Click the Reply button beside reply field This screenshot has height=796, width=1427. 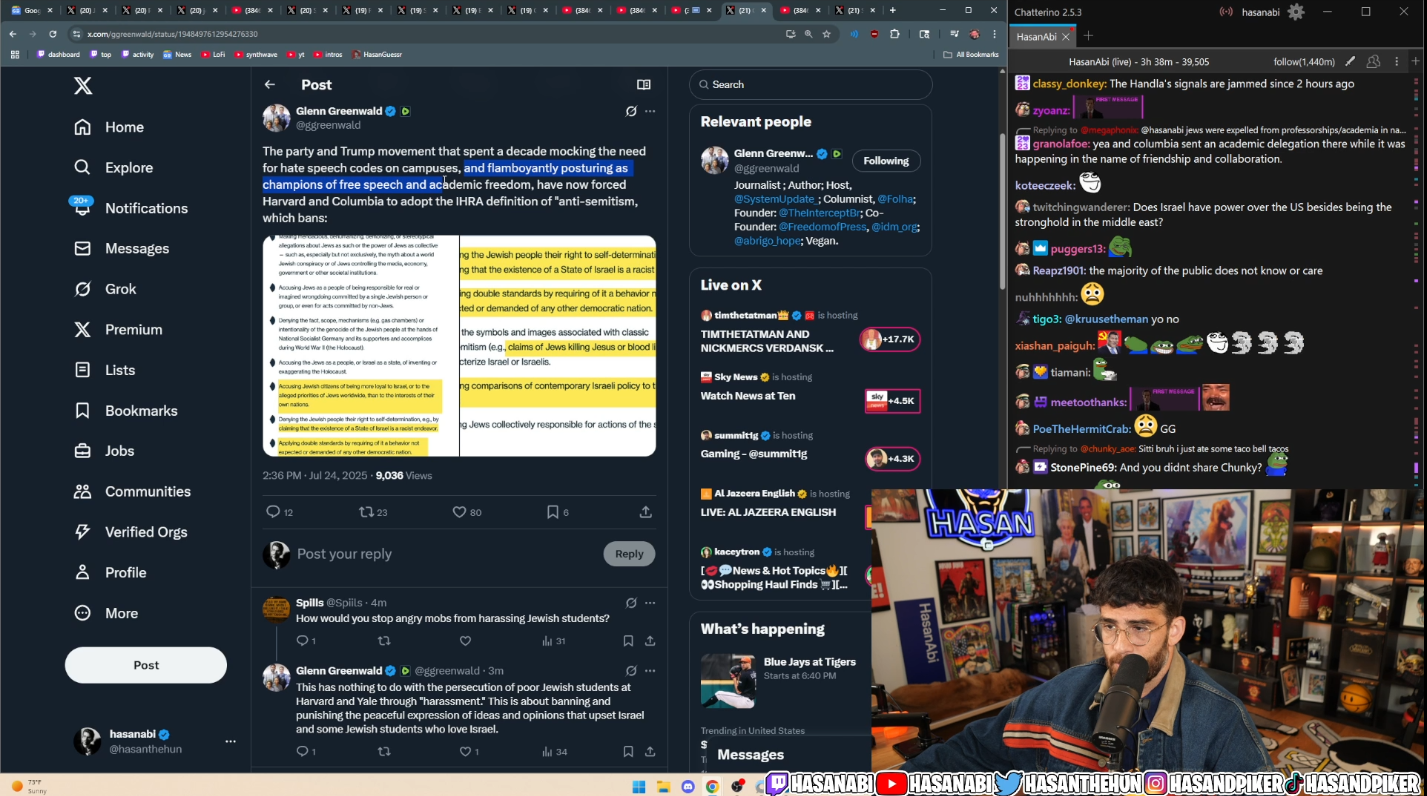(629, 554)
